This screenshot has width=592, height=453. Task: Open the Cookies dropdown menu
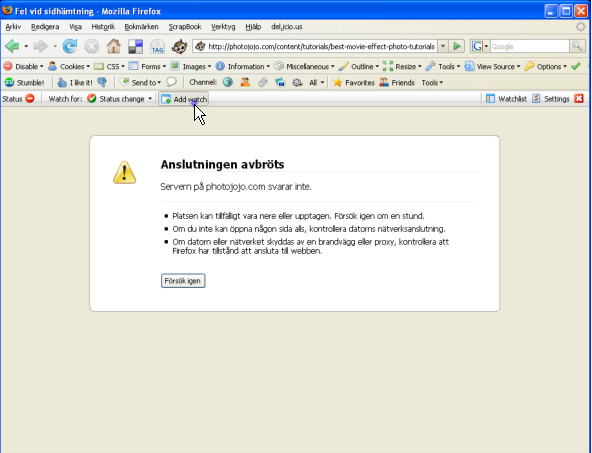69,66
